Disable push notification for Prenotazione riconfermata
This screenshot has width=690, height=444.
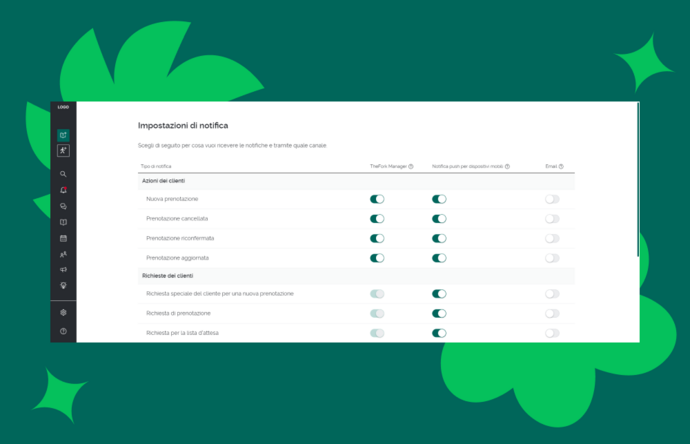coord(439,238)
